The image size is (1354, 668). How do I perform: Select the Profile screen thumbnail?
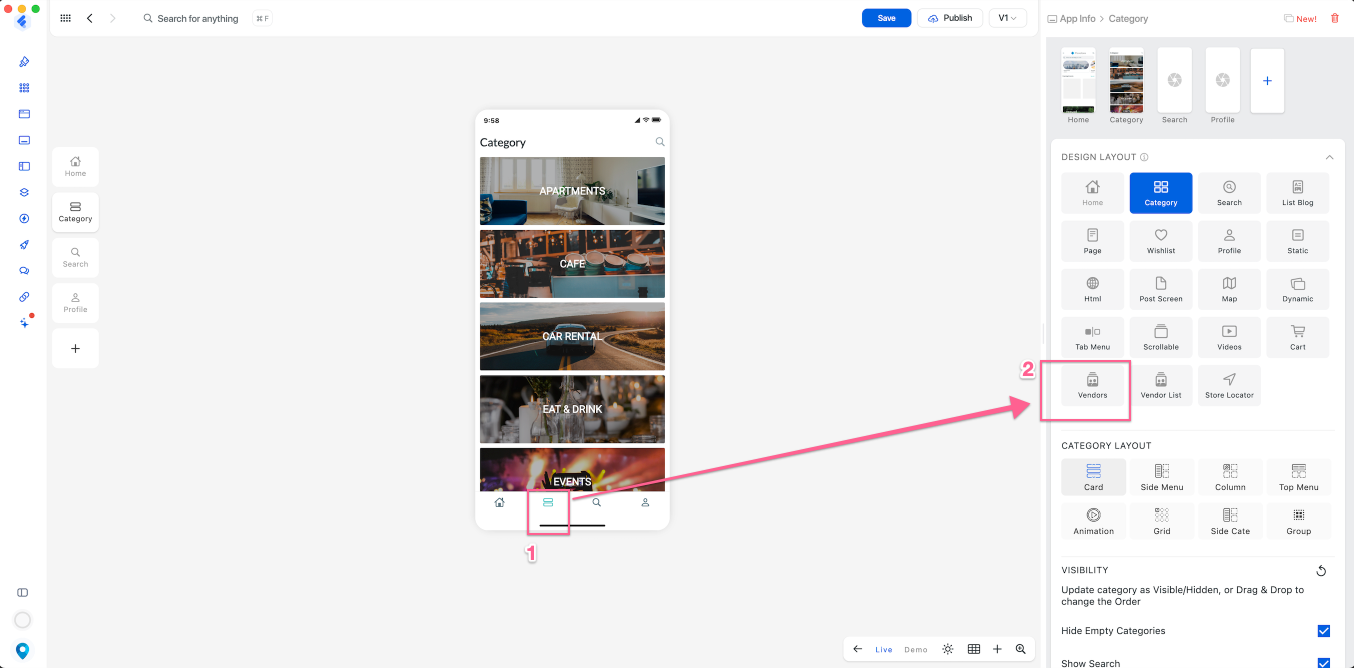point(1222,81)
